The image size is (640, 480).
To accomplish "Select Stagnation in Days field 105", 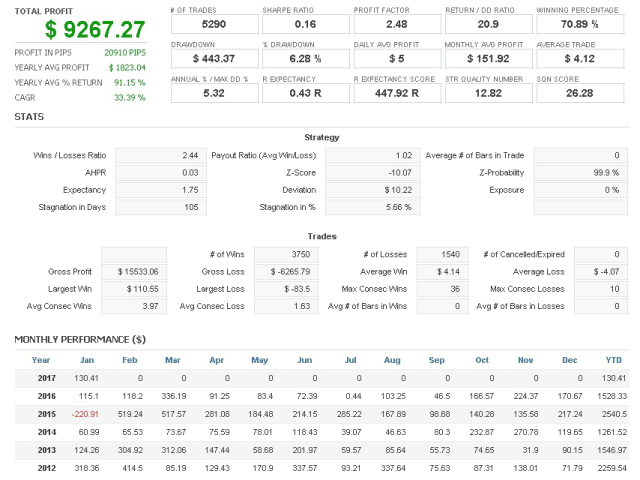I will [x=161, y=207].
